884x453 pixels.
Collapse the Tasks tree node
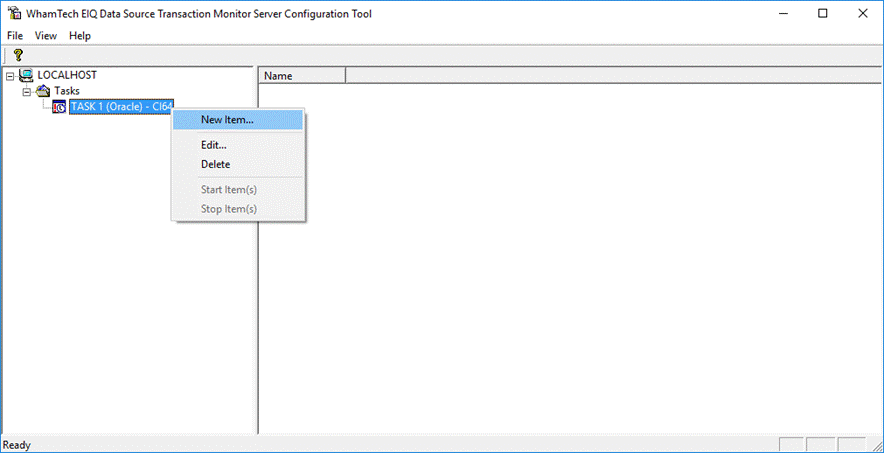click(x=25, y=91)
